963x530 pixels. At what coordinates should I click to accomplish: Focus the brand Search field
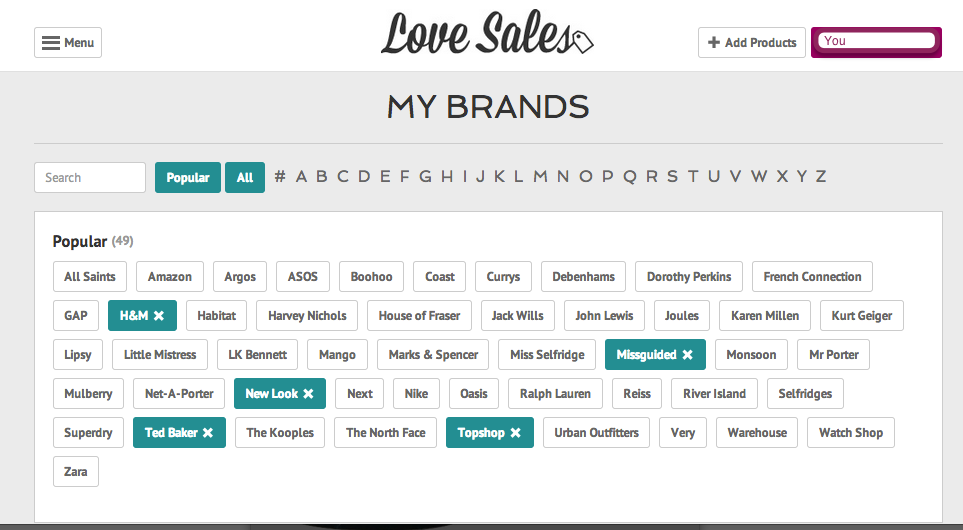pyautogui.click(x=90, y=177)
